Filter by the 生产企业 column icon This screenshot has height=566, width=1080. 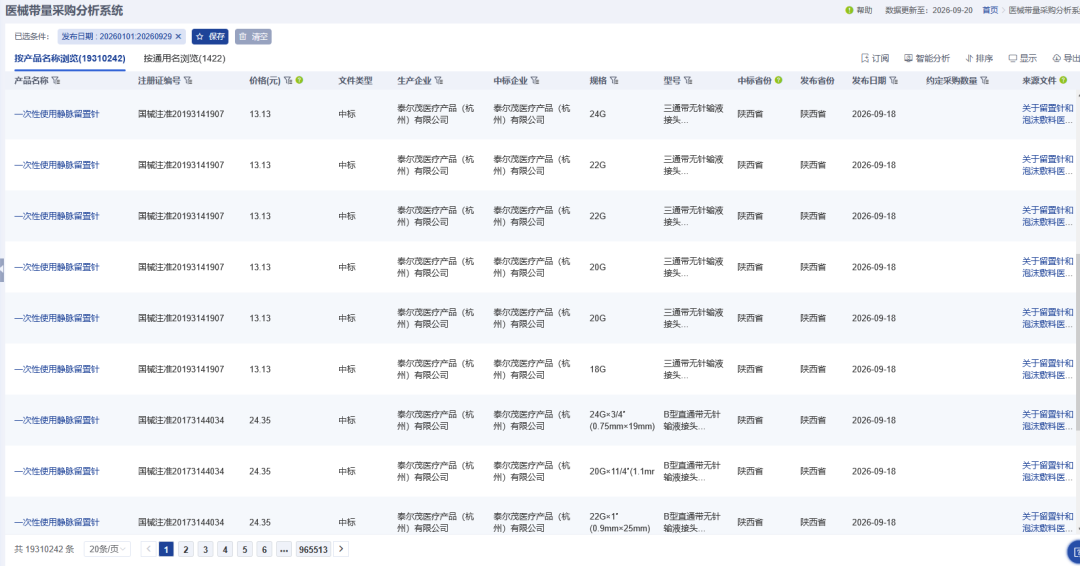click(439, 81)
